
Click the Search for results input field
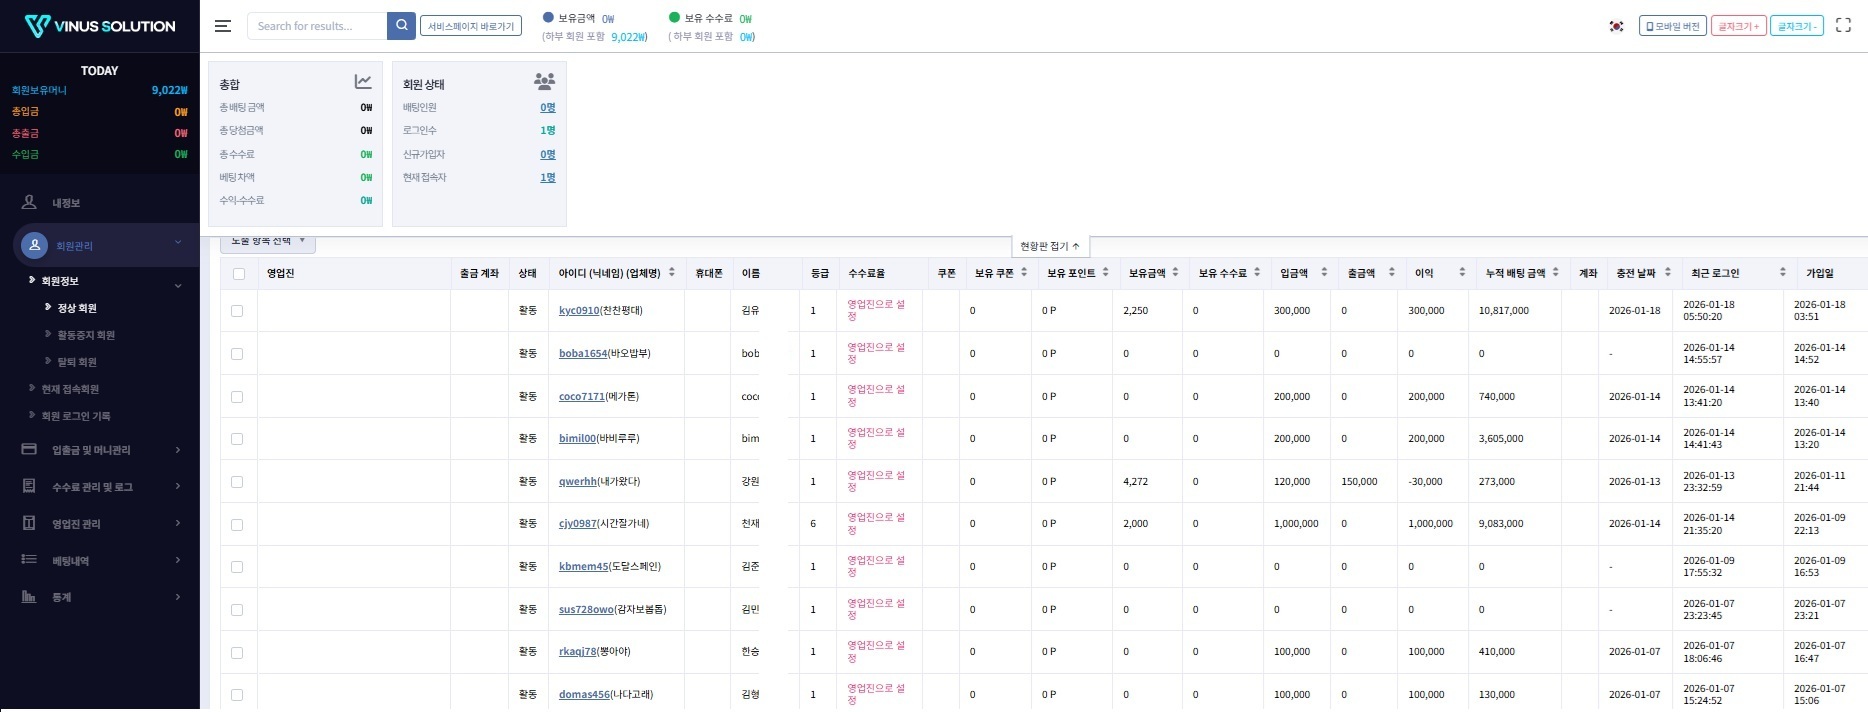[x=317, y=26]
